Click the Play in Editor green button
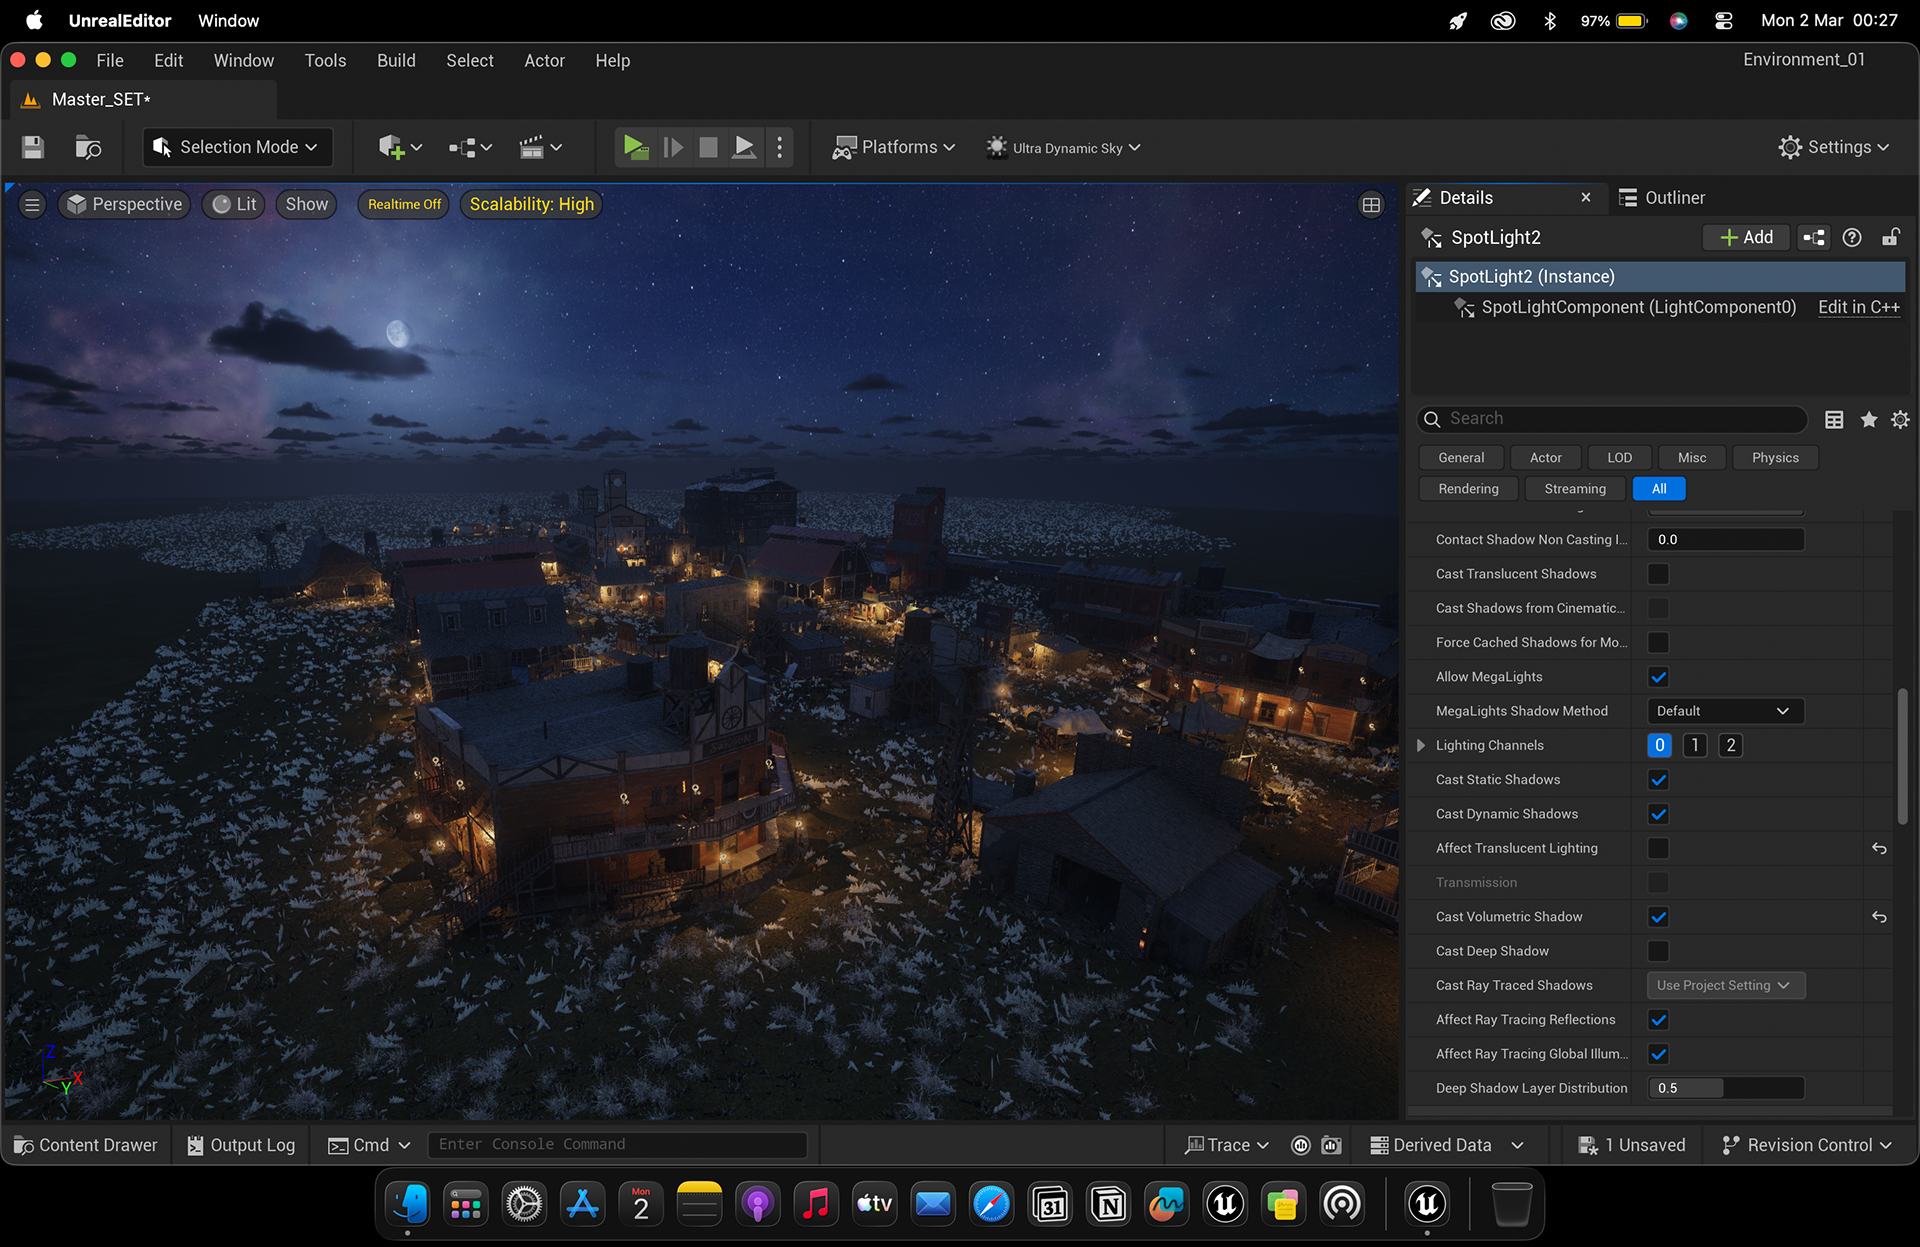 click(635, 147)
